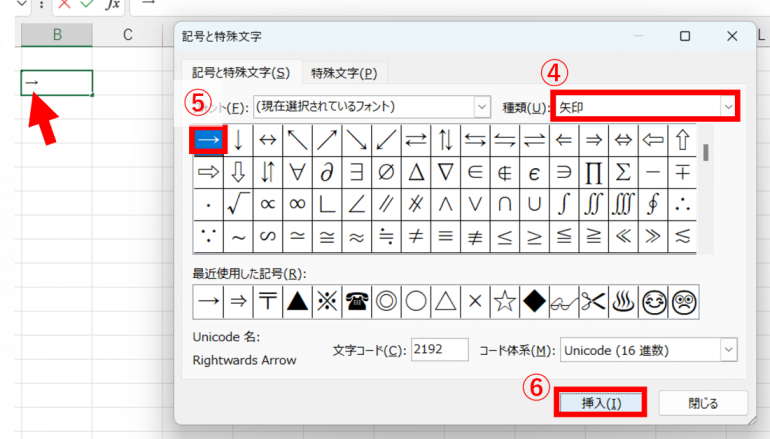Select the union ∪ symbol
770x439 pixels.
534,204
